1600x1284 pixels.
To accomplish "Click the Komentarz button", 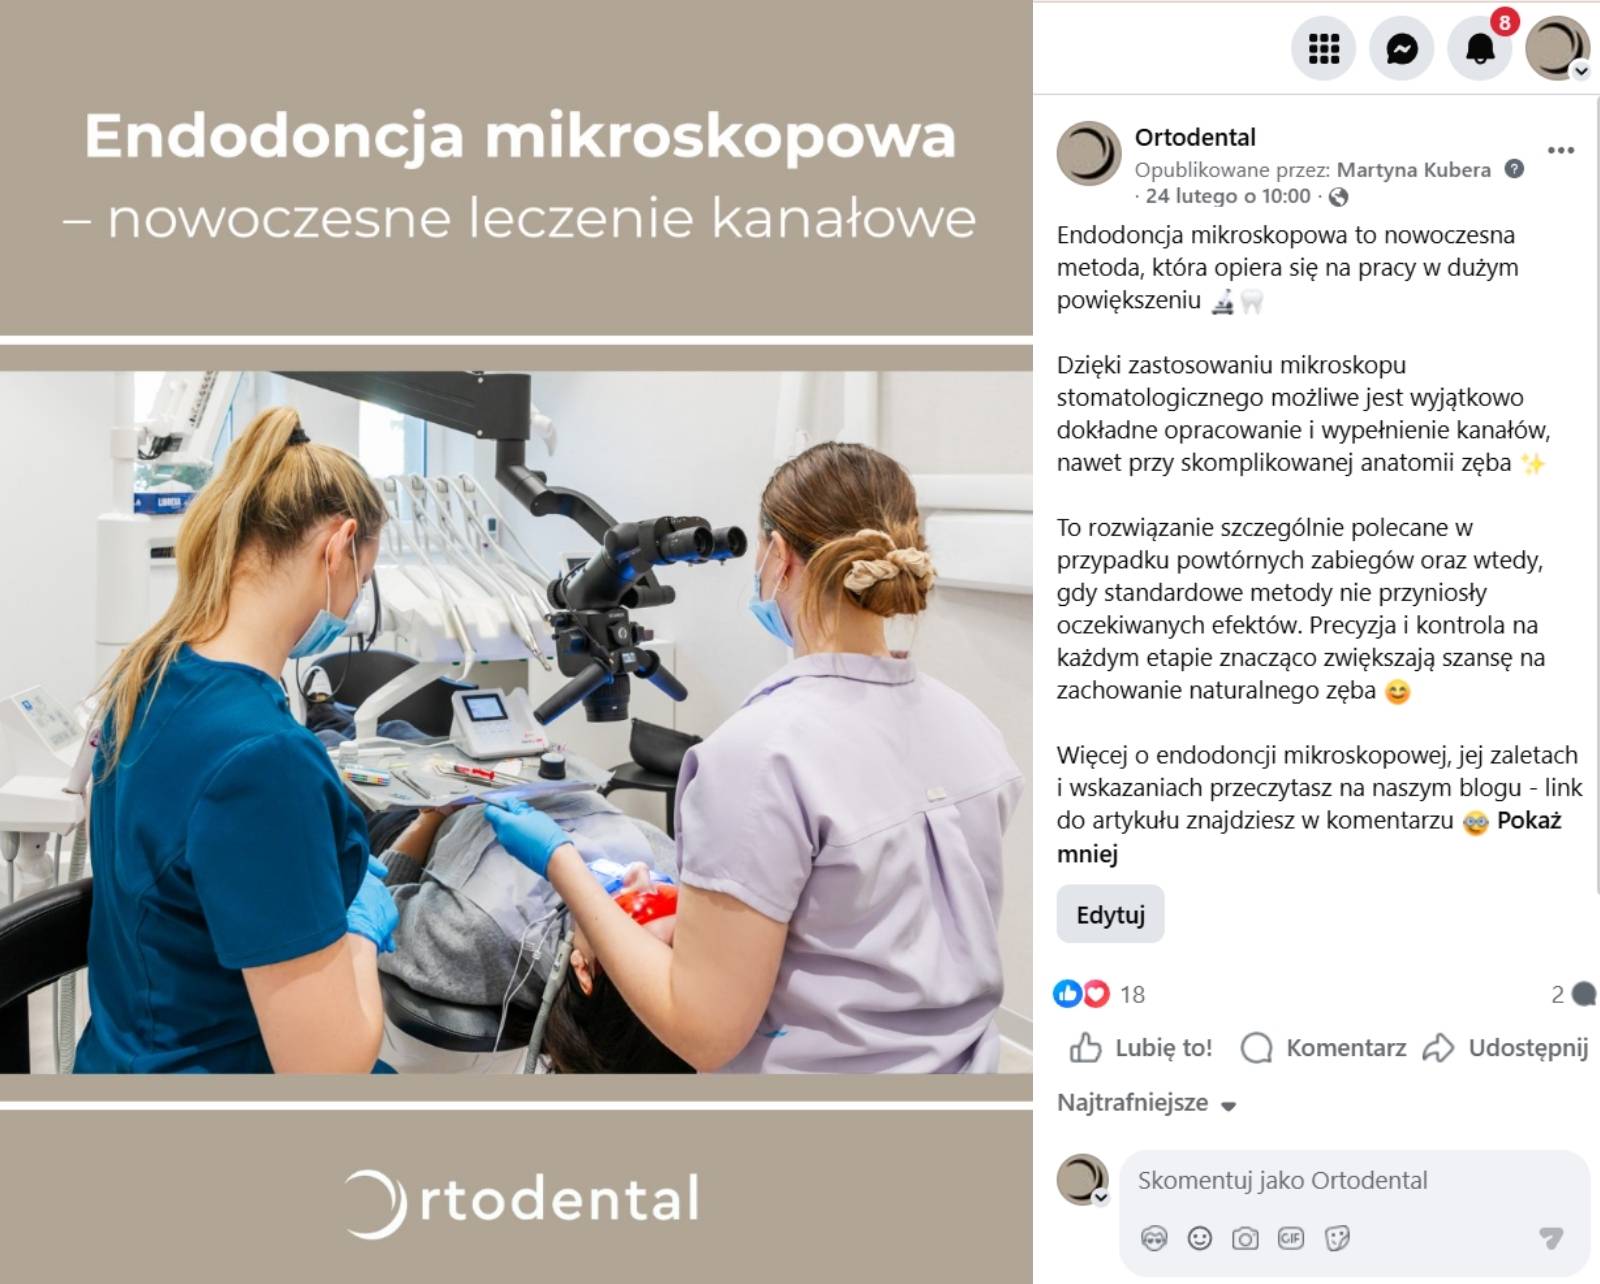I will point(1322,1048).
